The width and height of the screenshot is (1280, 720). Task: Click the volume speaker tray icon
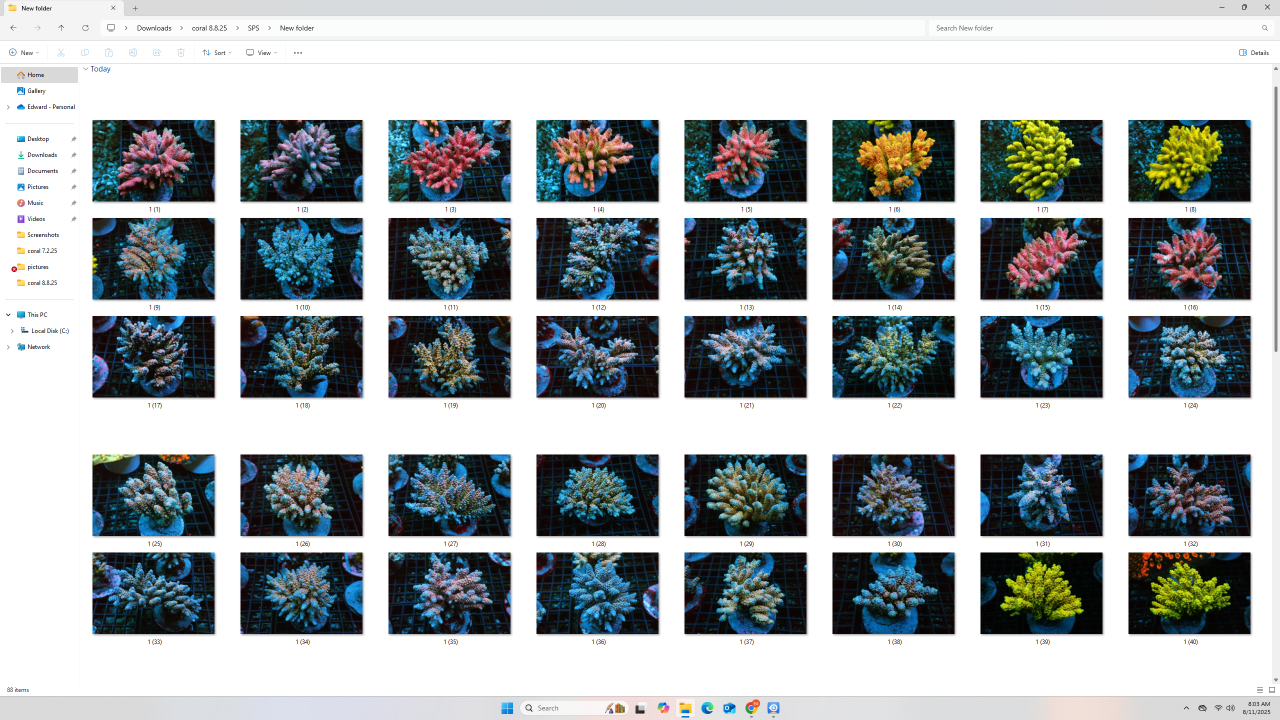click(1229, 708)
